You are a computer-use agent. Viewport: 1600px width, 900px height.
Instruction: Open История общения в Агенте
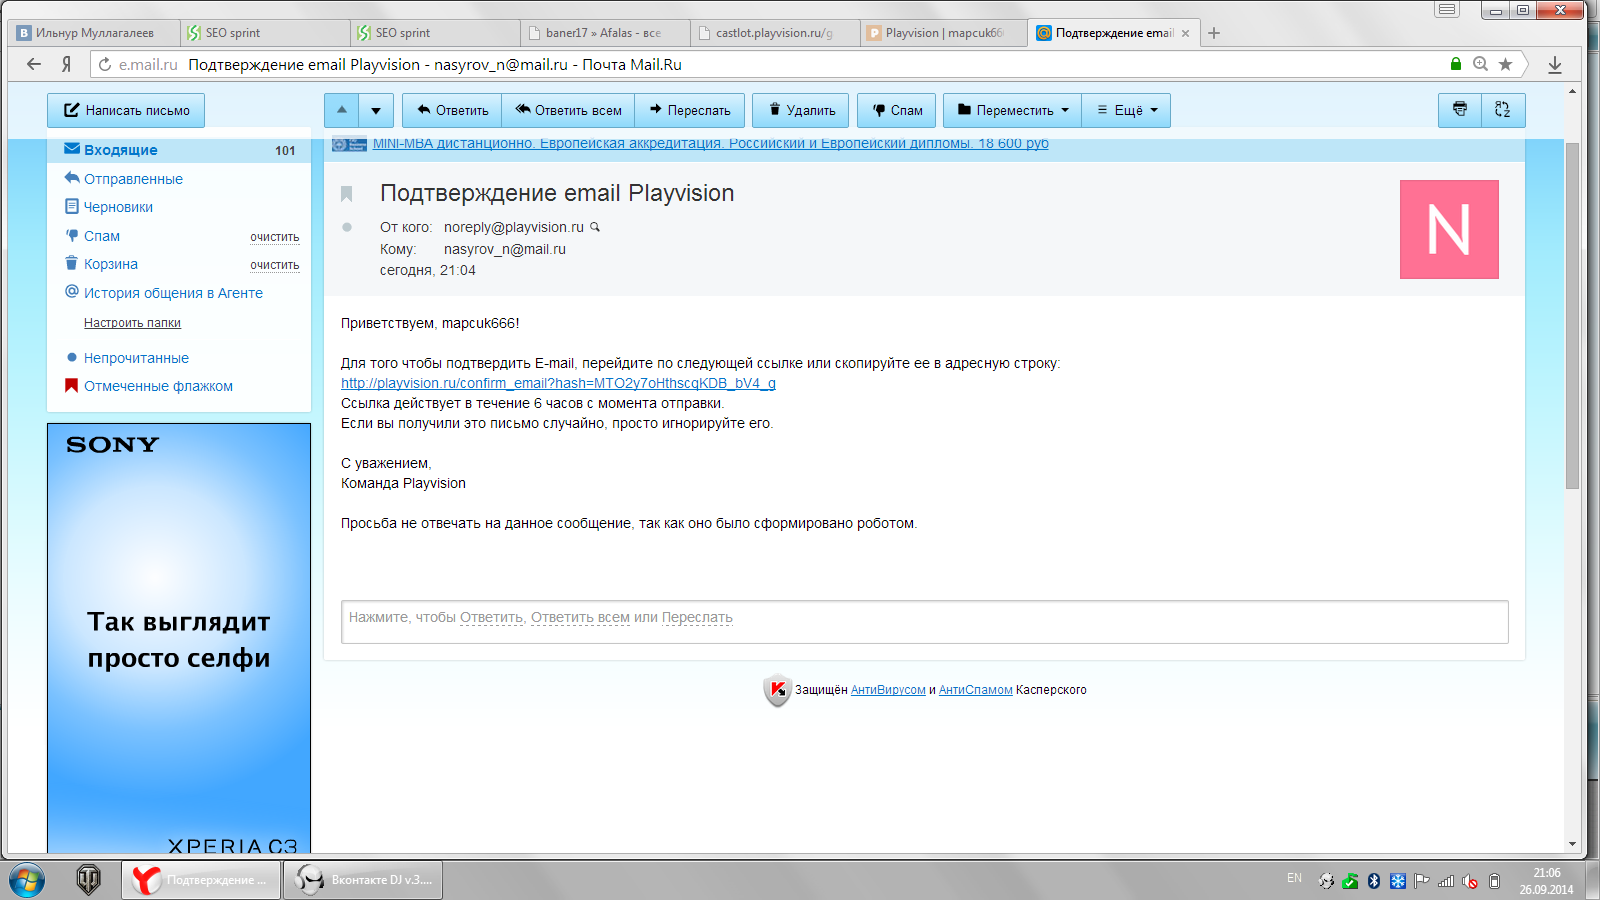click(x=173, y=293)
